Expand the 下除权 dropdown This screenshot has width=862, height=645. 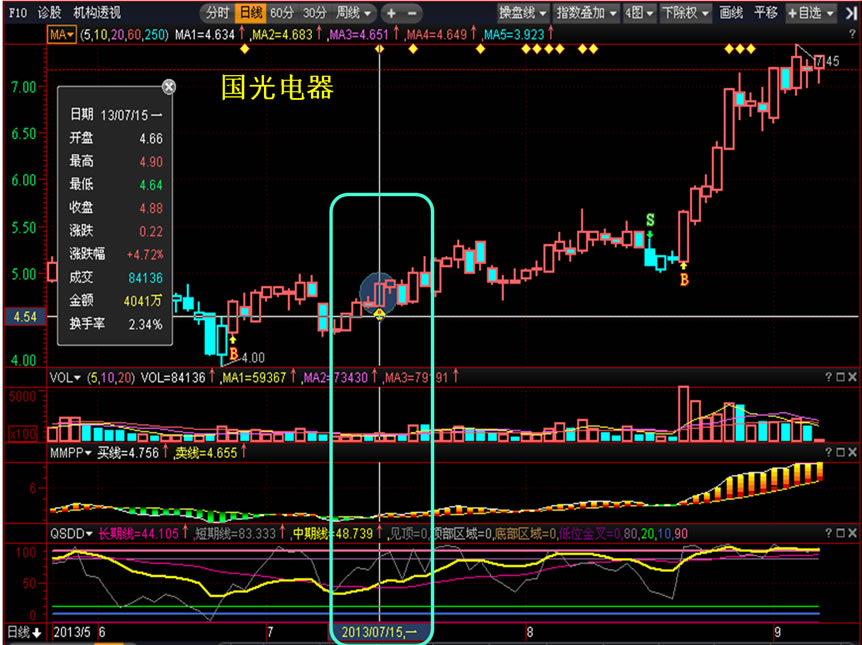(686, 13)
